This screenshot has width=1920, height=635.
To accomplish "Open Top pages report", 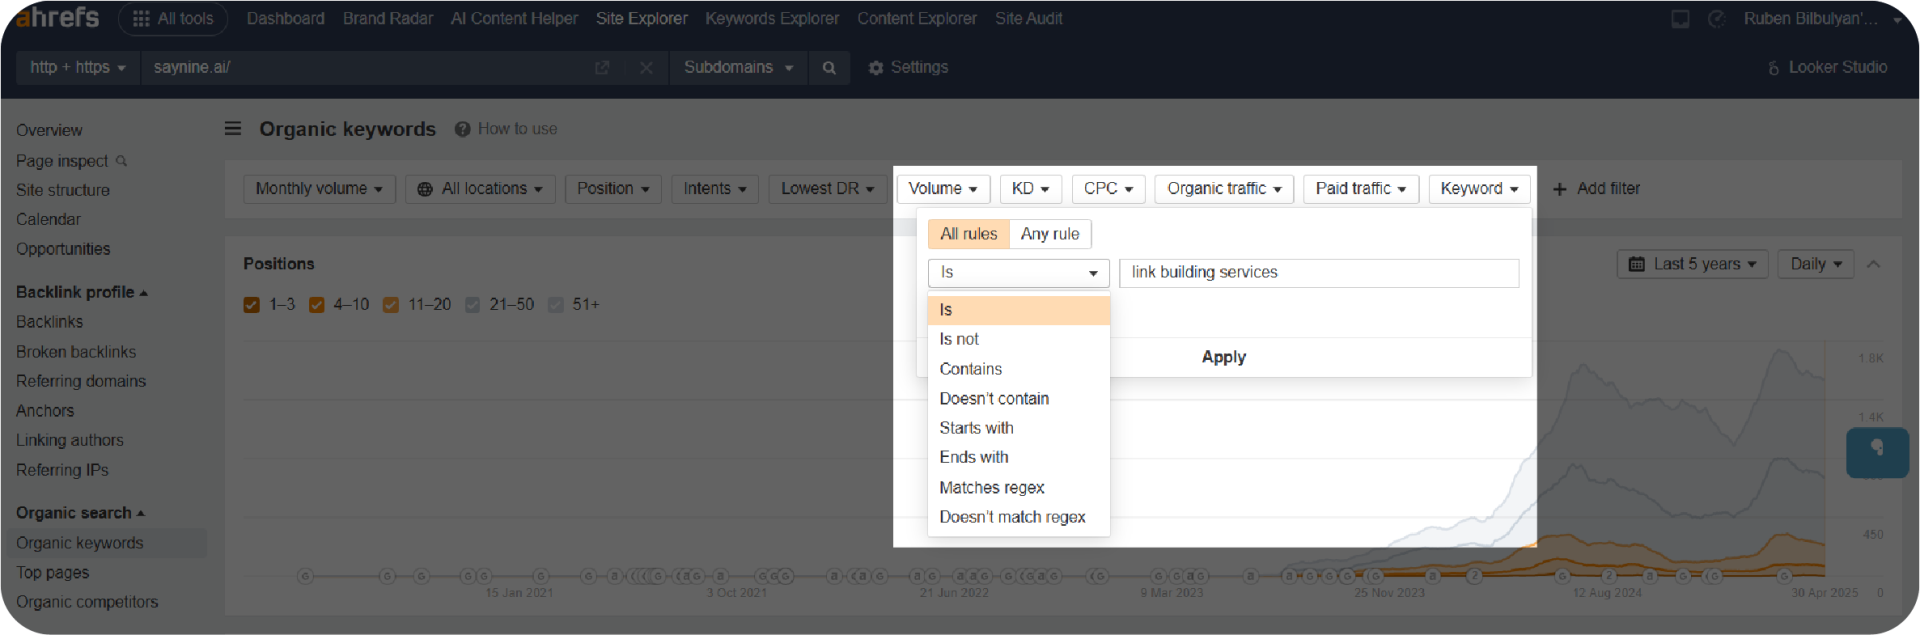I will click(52, 573).
